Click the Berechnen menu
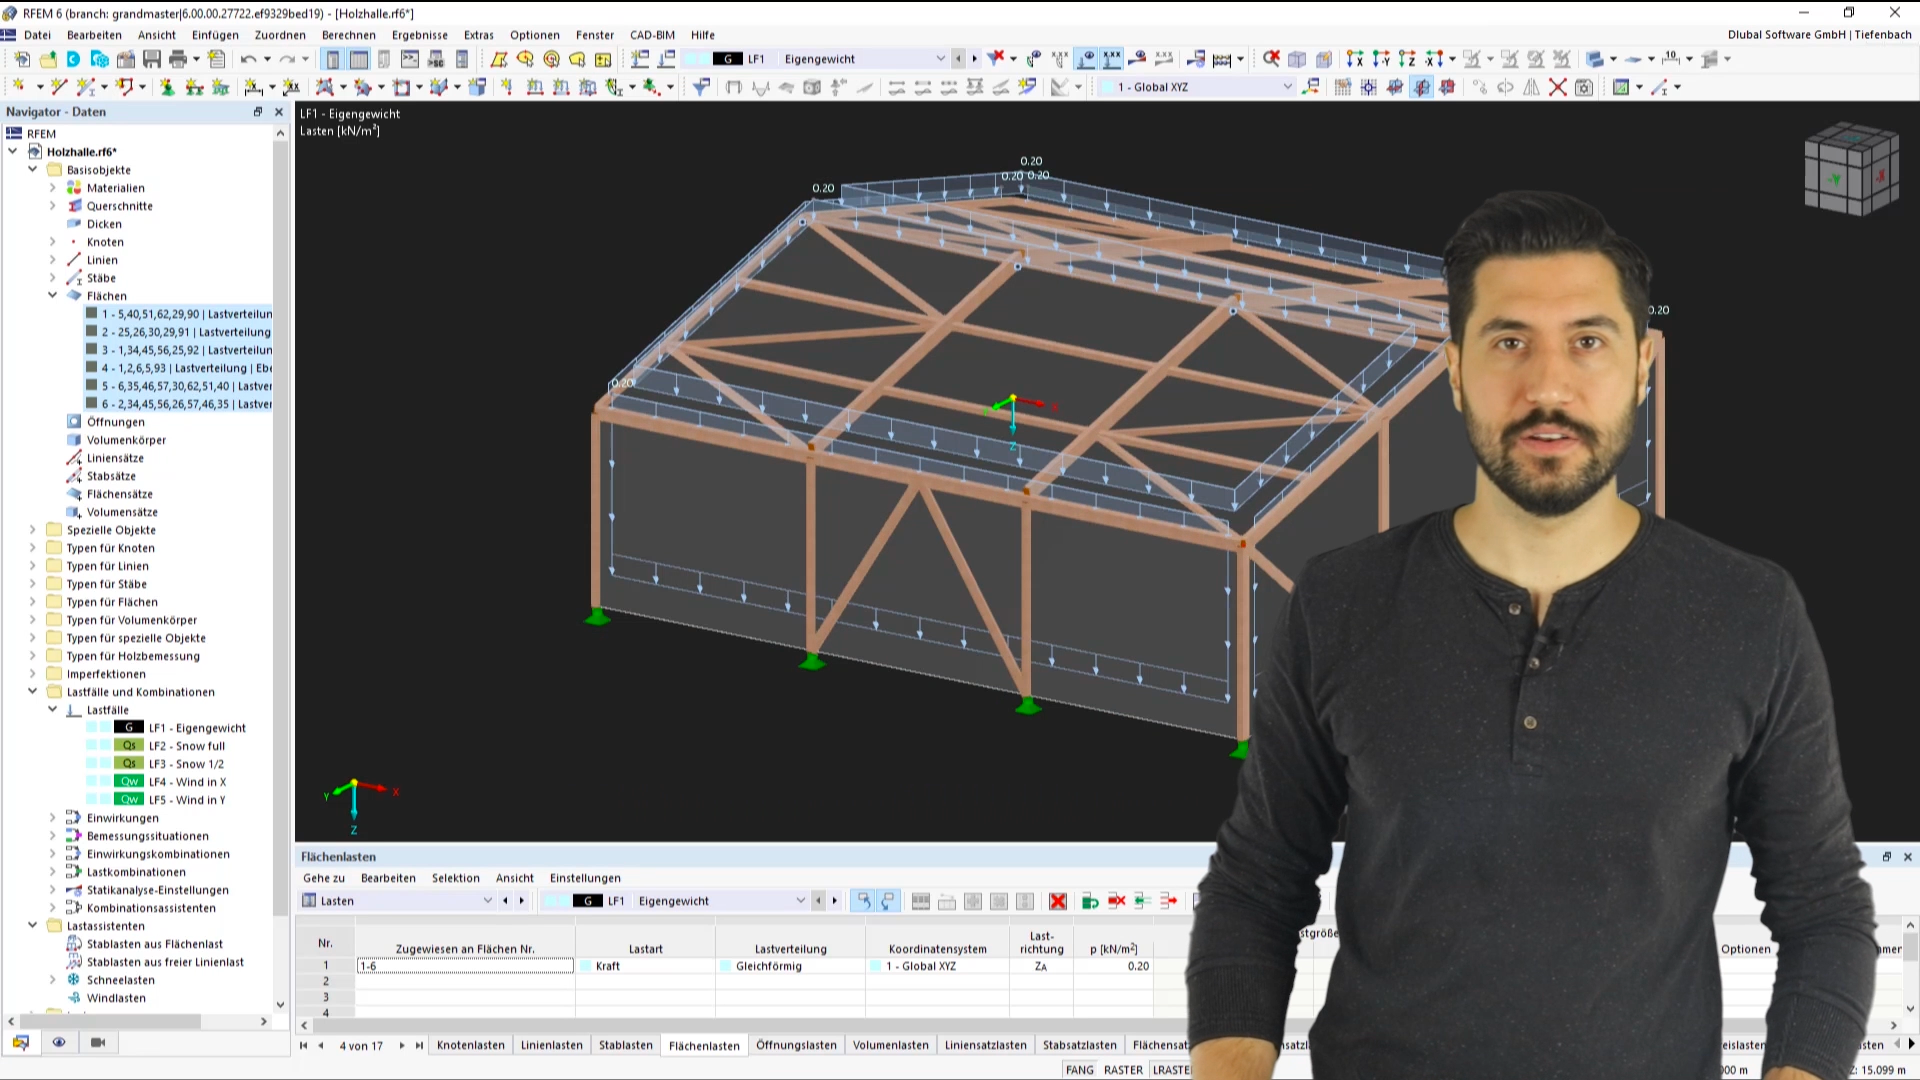1920x1080 pixels. 348,34
